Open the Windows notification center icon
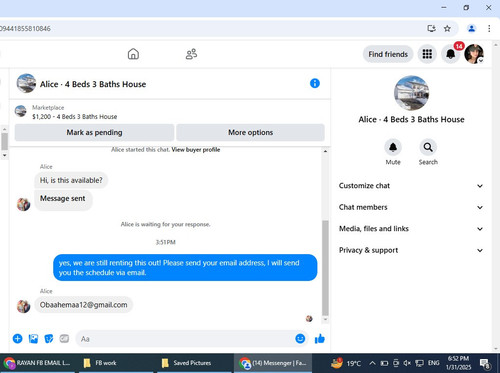This screenshot has width=500, height=373. point(485,363)
